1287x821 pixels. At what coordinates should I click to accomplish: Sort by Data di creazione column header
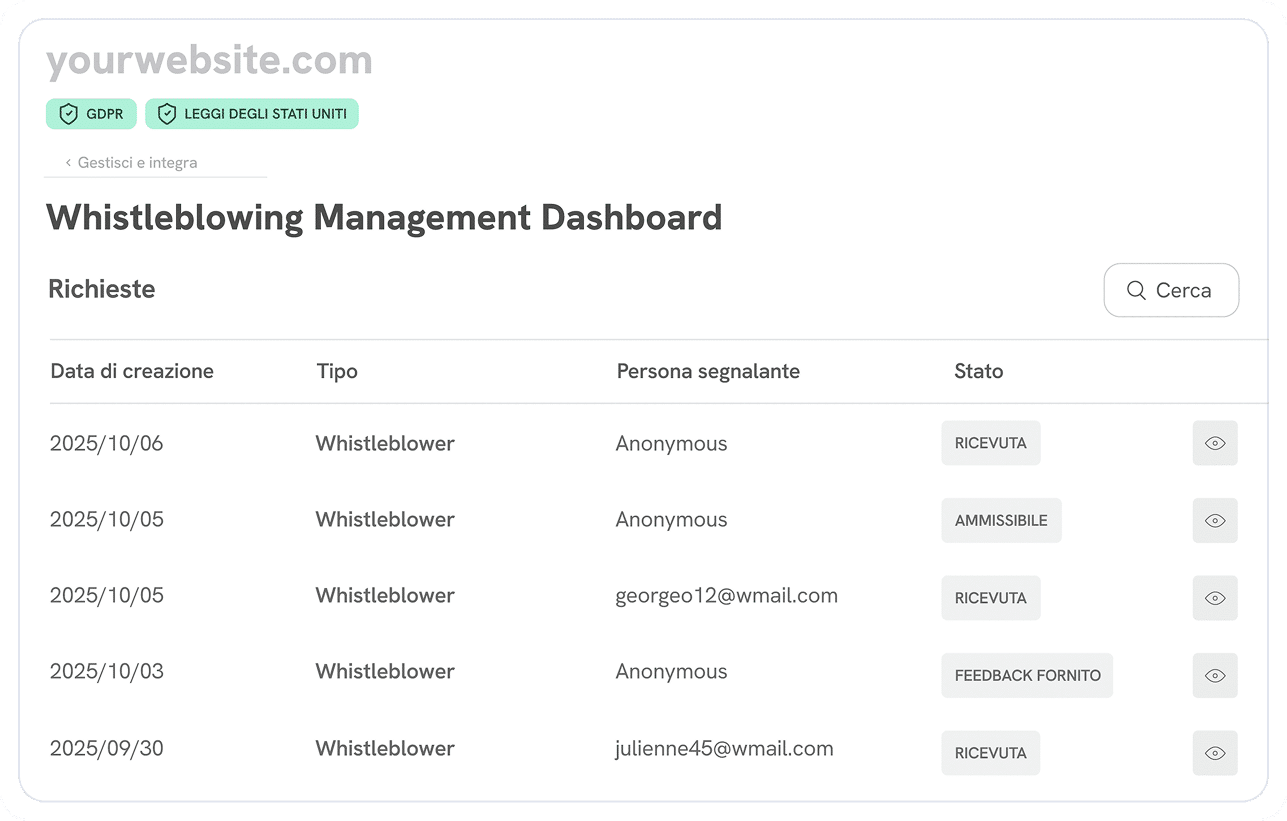132,371
